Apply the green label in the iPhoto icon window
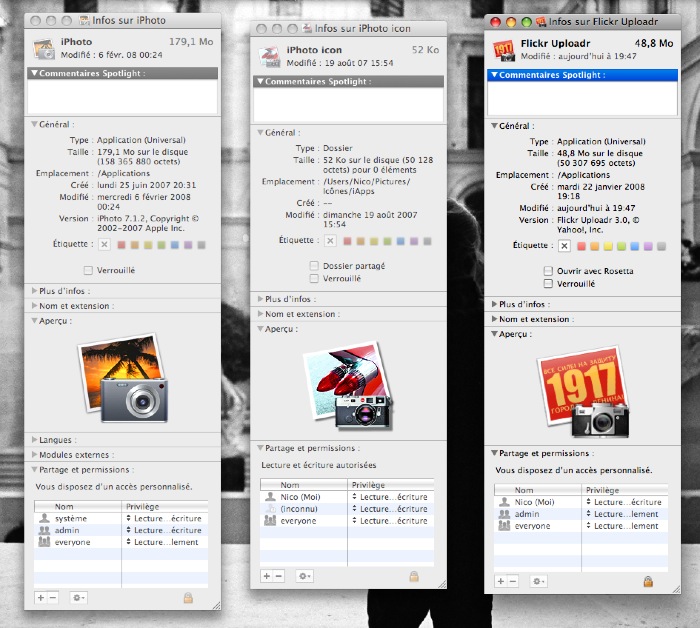Screen dimensions: 700x628 point(388,241)
